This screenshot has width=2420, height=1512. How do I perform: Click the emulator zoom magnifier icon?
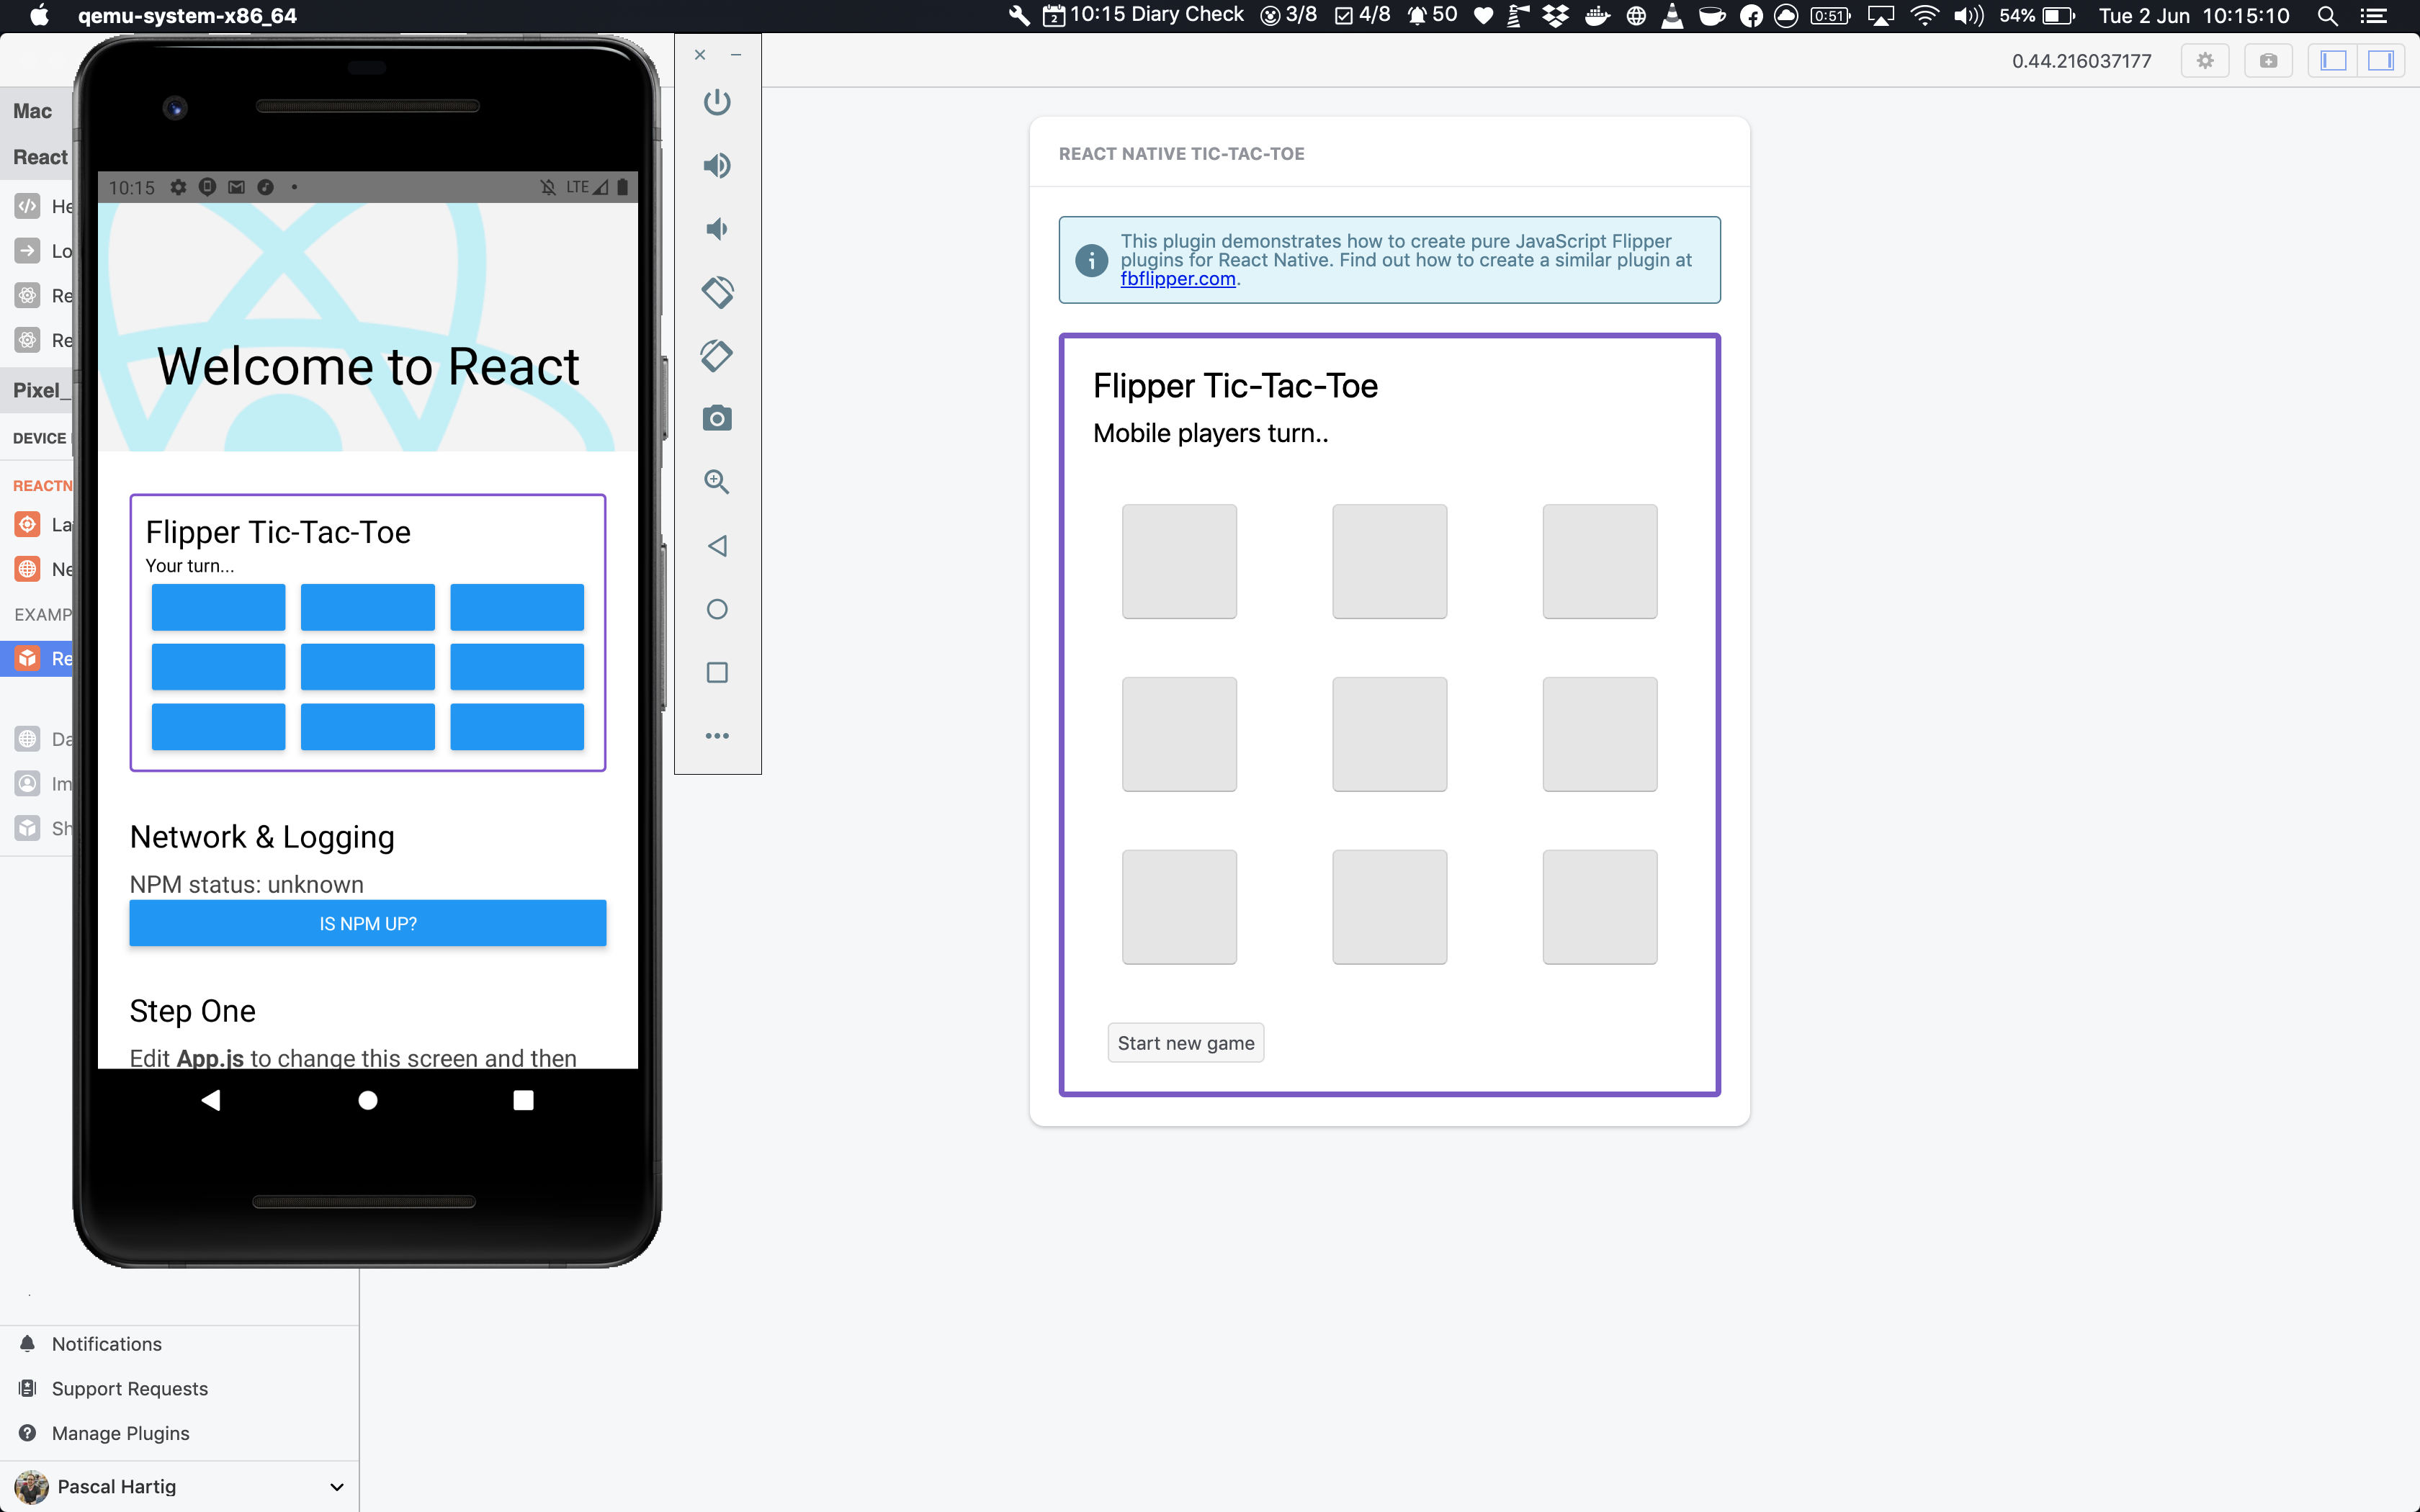pos(717,482)
